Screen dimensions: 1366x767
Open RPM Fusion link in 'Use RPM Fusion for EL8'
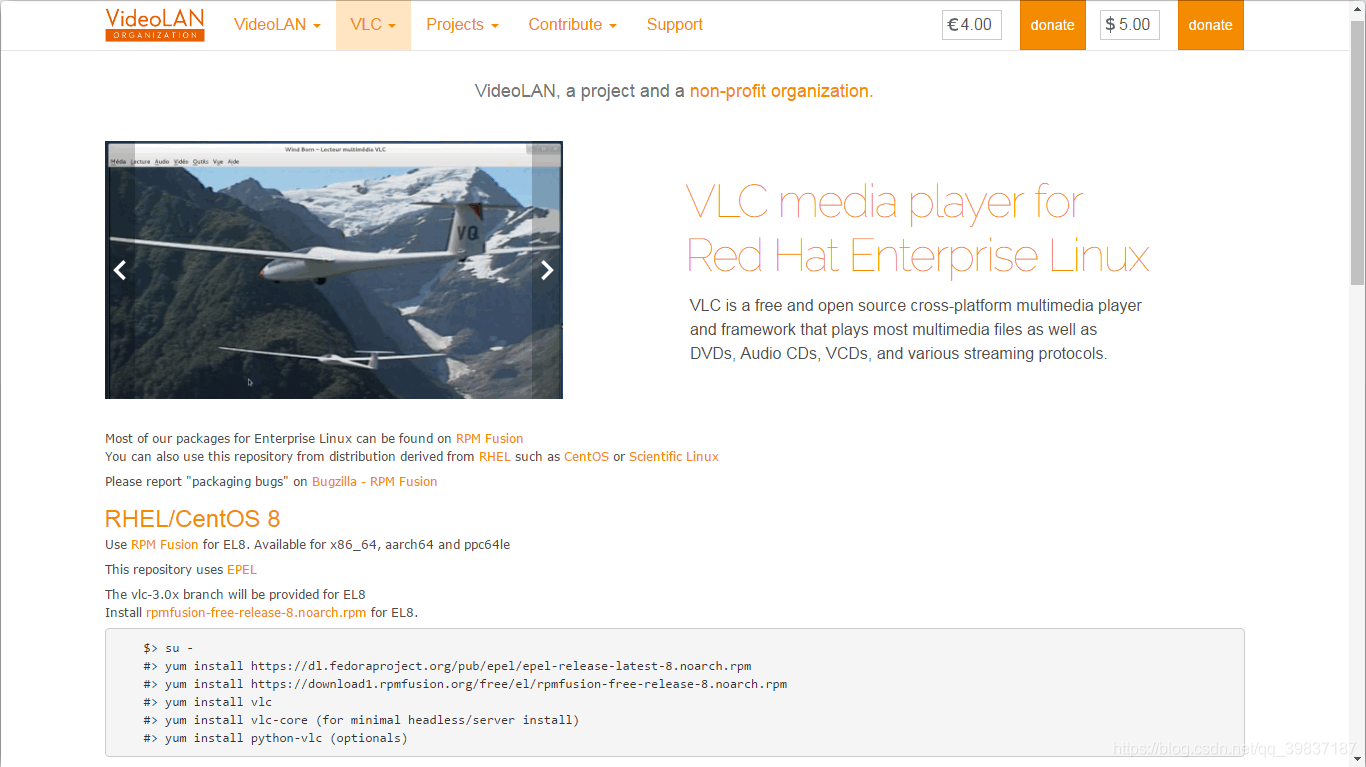(x=164, y=545)
